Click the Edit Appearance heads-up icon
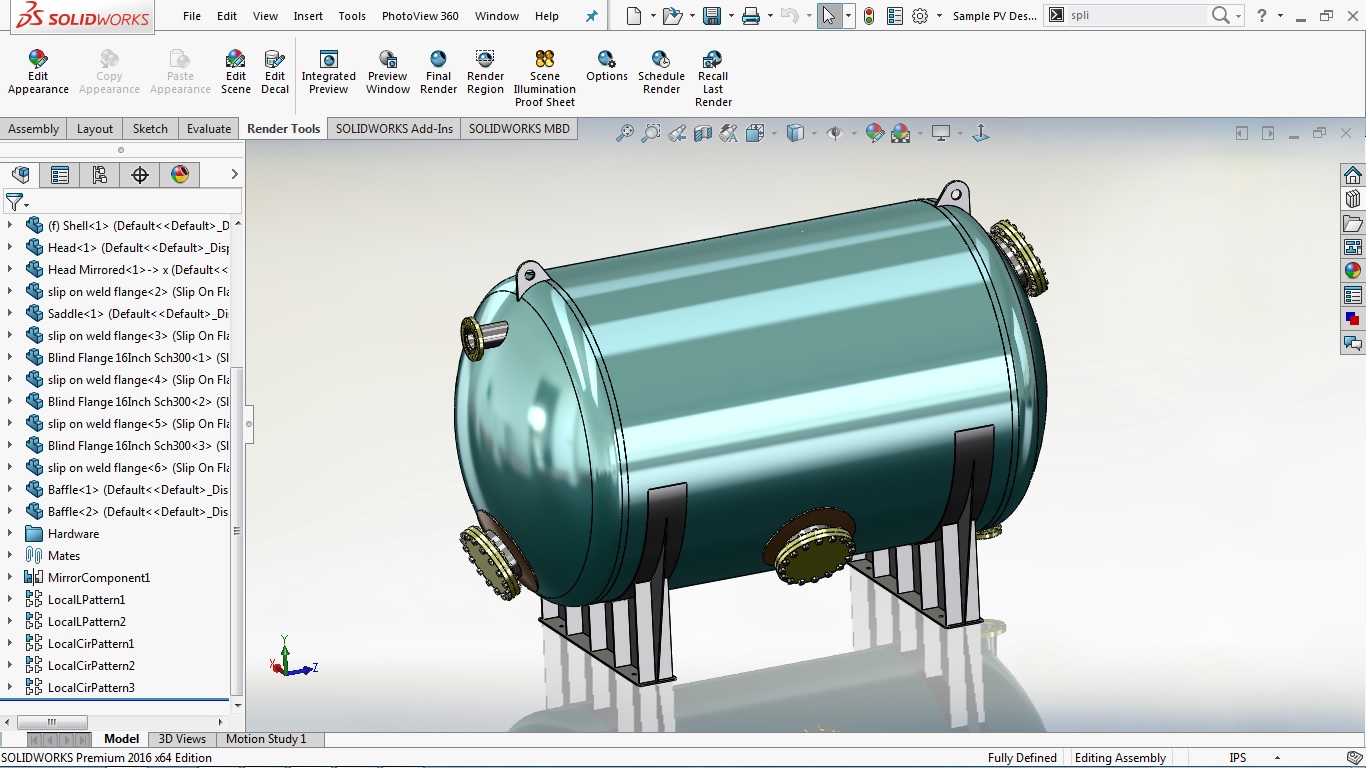This screenshot has width=1366, height=768. click(875, 133)
